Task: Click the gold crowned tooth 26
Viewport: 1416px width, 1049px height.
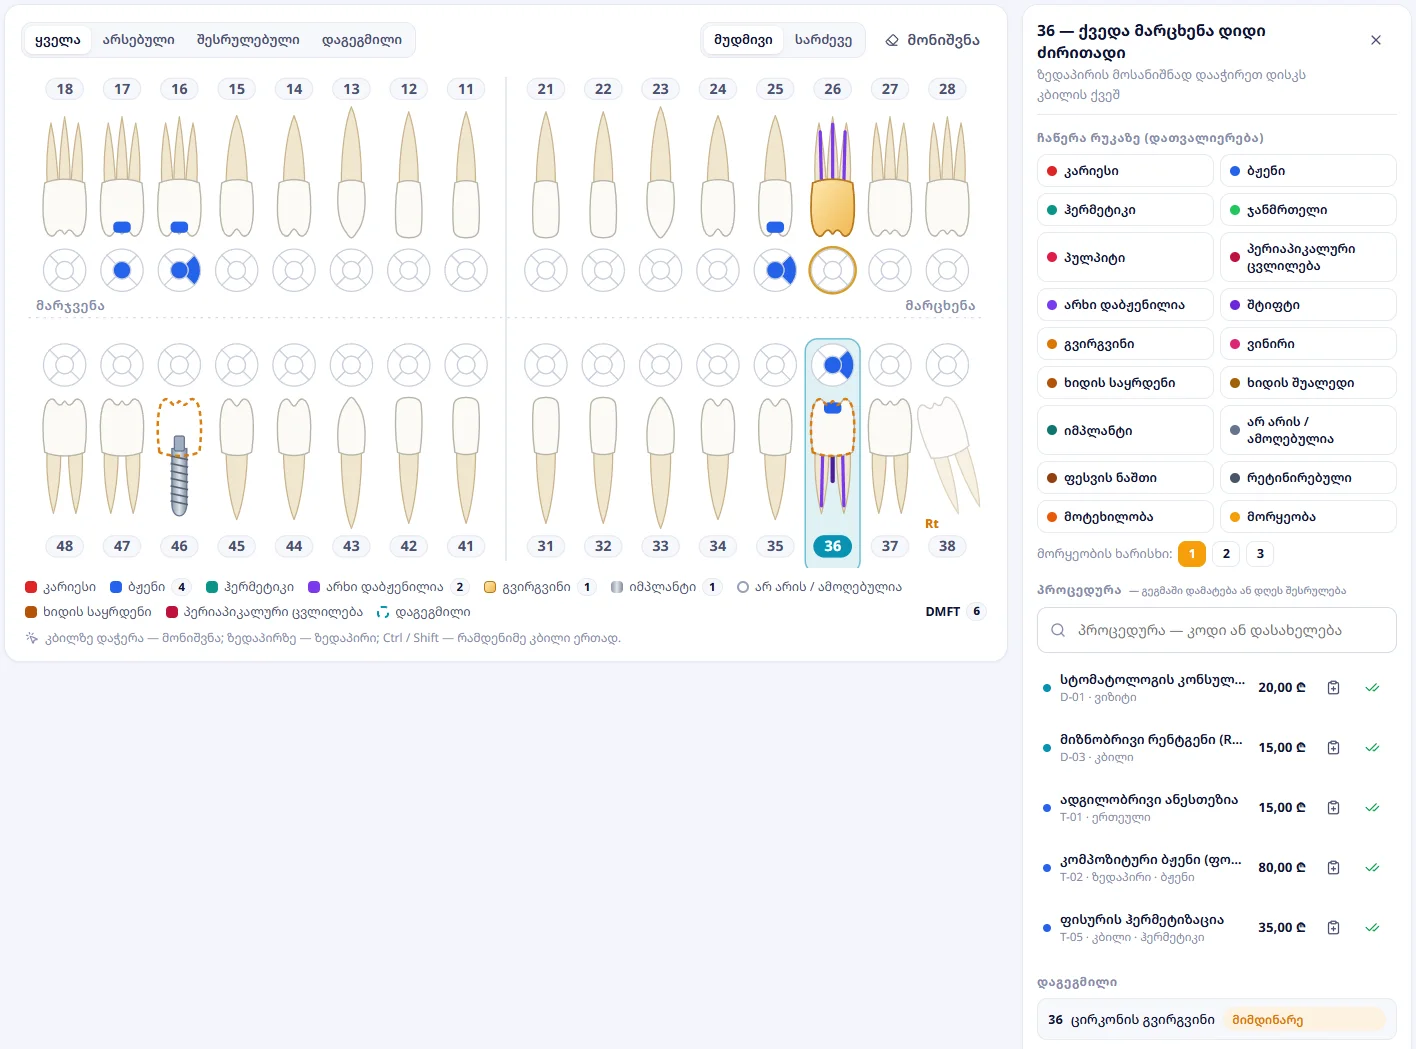Action: (832, 178)
